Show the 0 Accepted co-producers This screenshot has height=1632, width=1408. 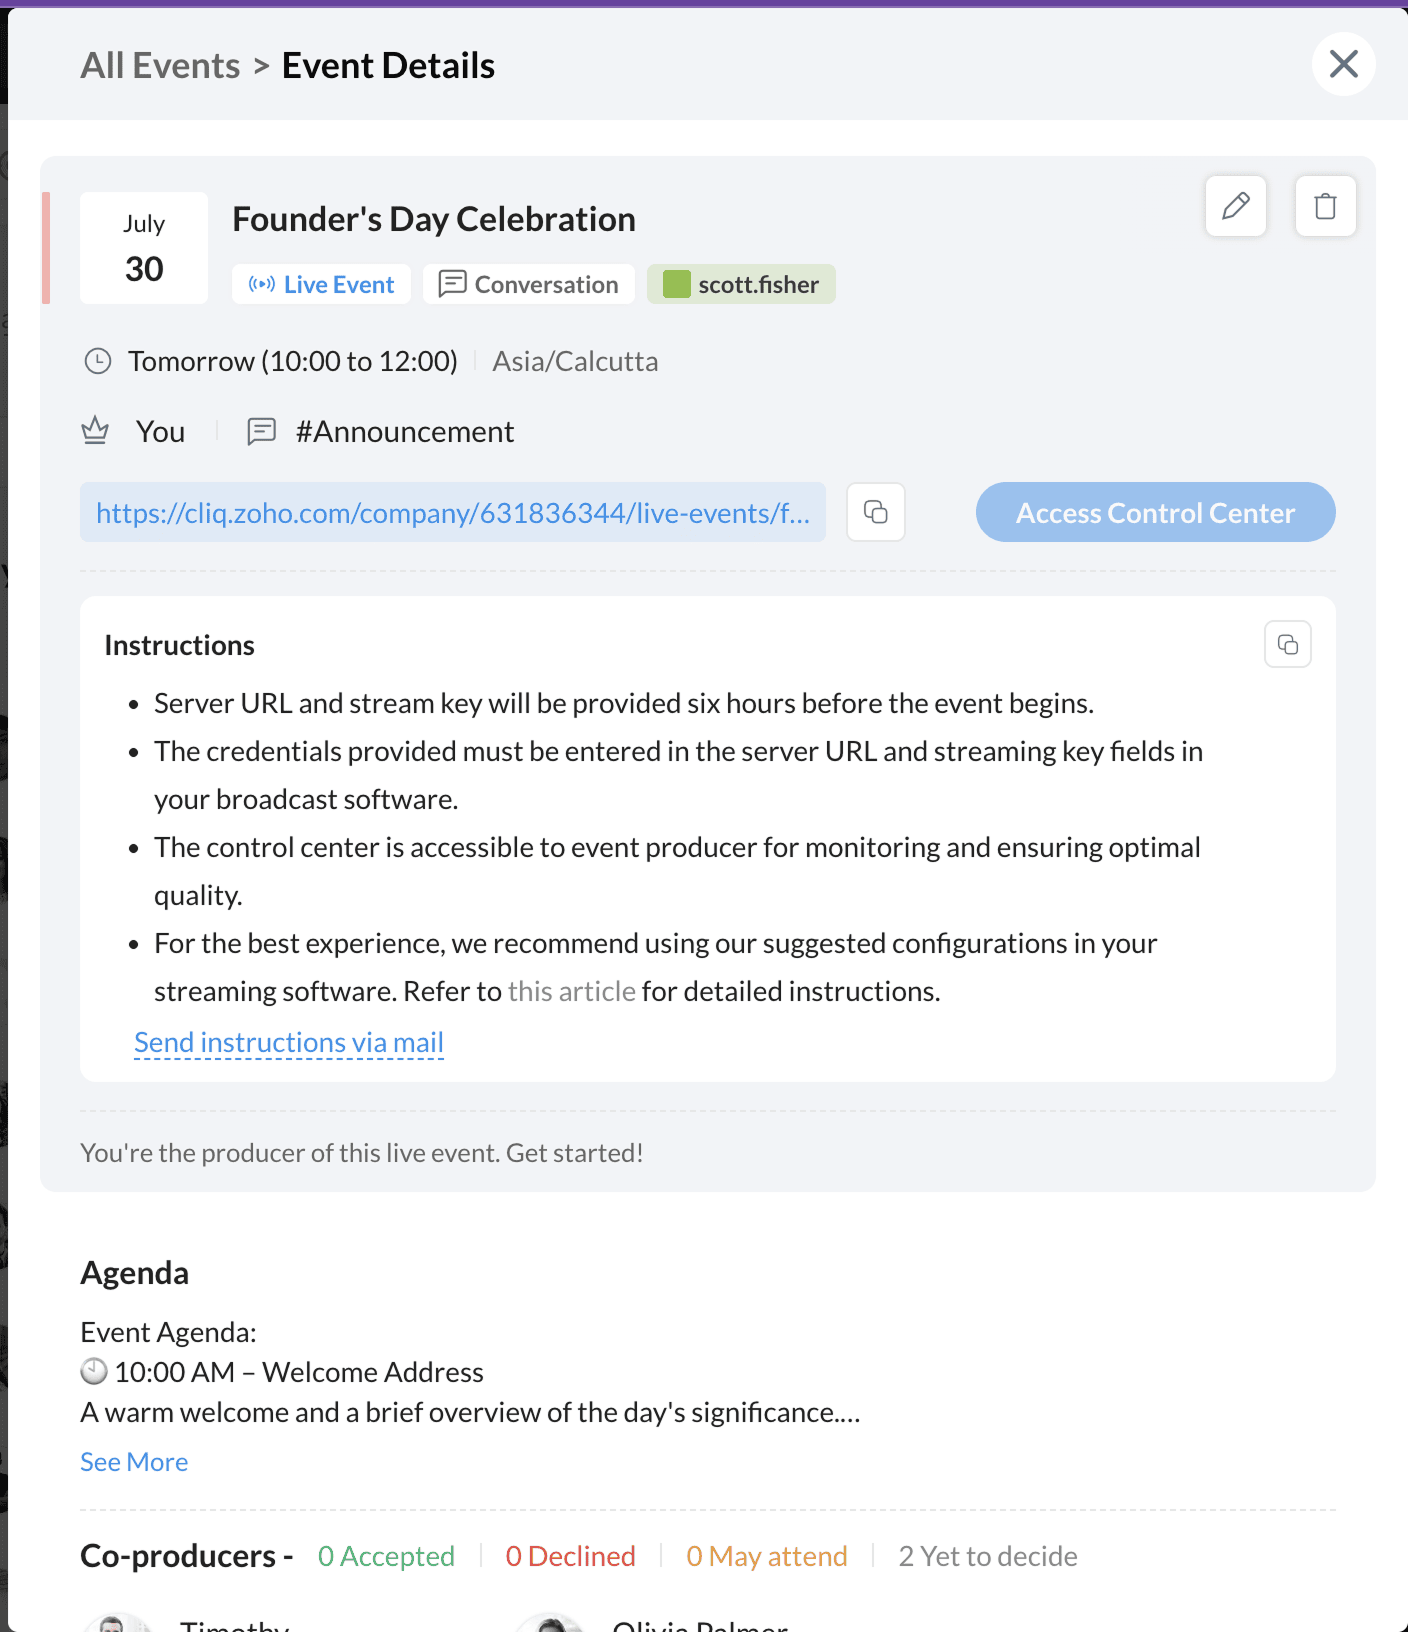[386, 1556]
